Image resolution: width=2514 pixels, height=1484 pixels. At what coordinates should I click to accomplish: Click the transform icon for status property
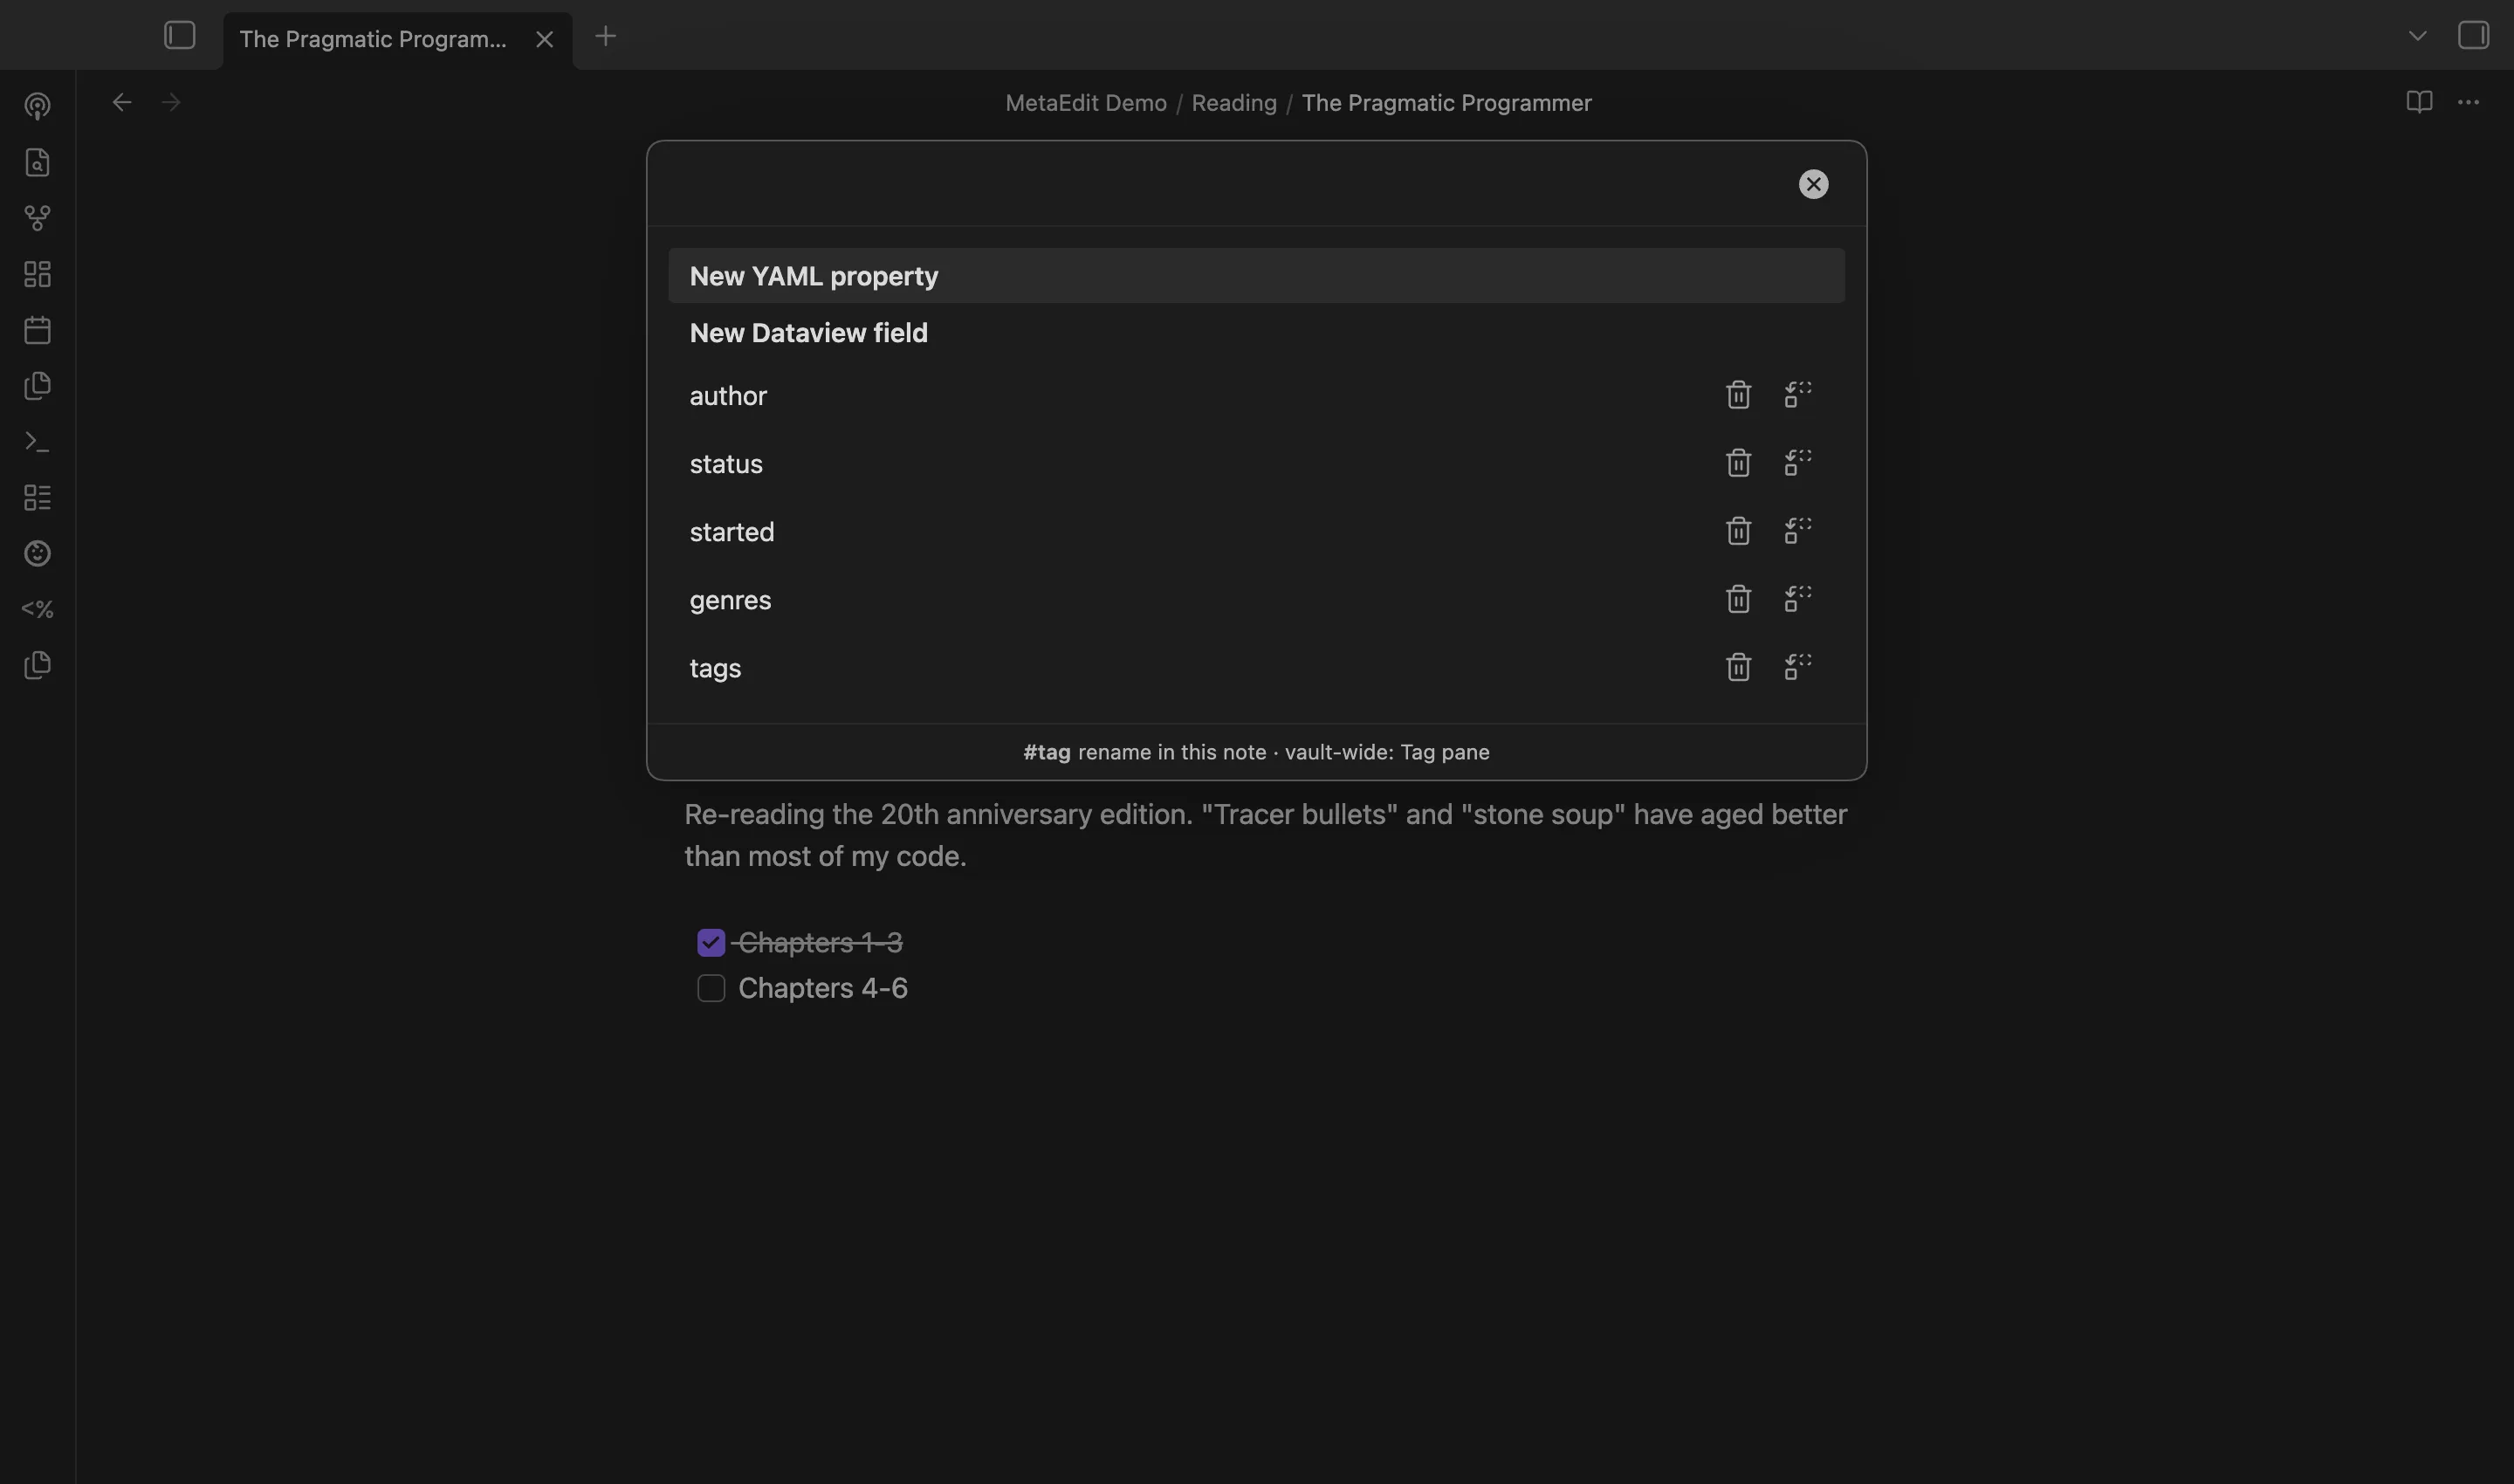click(1798, 463)
